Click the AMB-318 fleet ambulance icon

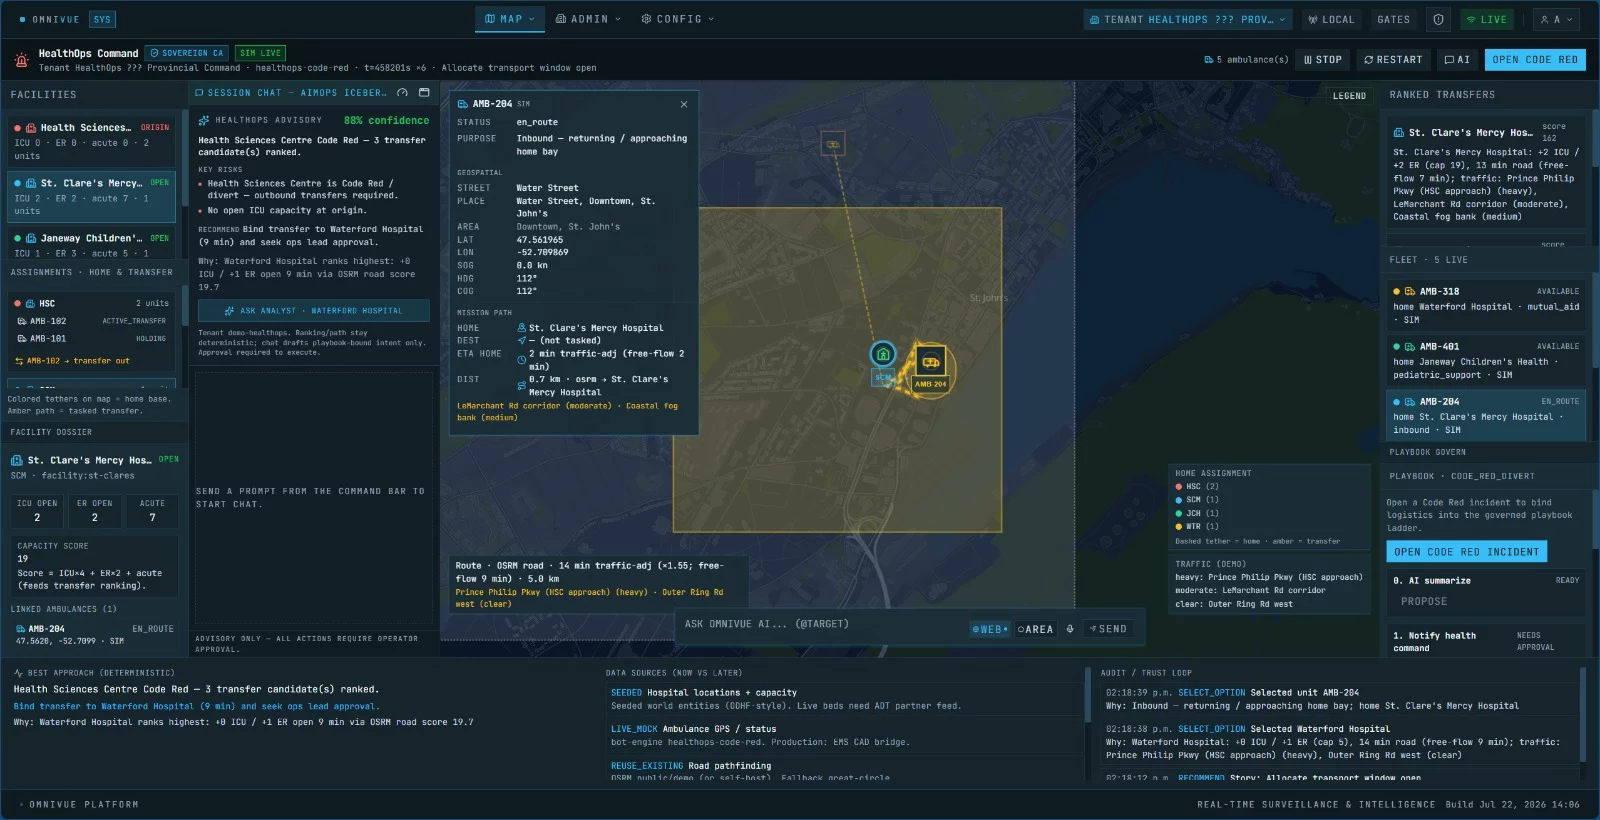pos(1409,292)
